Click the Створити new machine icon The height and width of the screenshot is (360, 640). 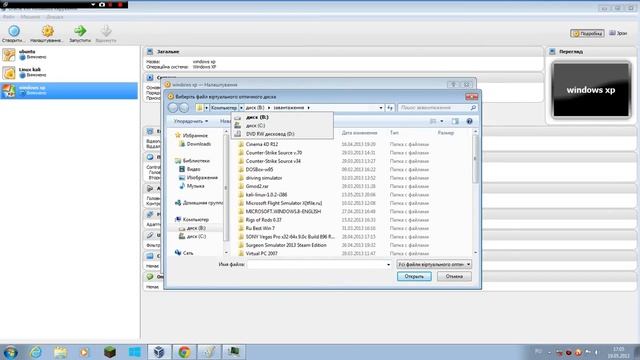pos(14,31)
